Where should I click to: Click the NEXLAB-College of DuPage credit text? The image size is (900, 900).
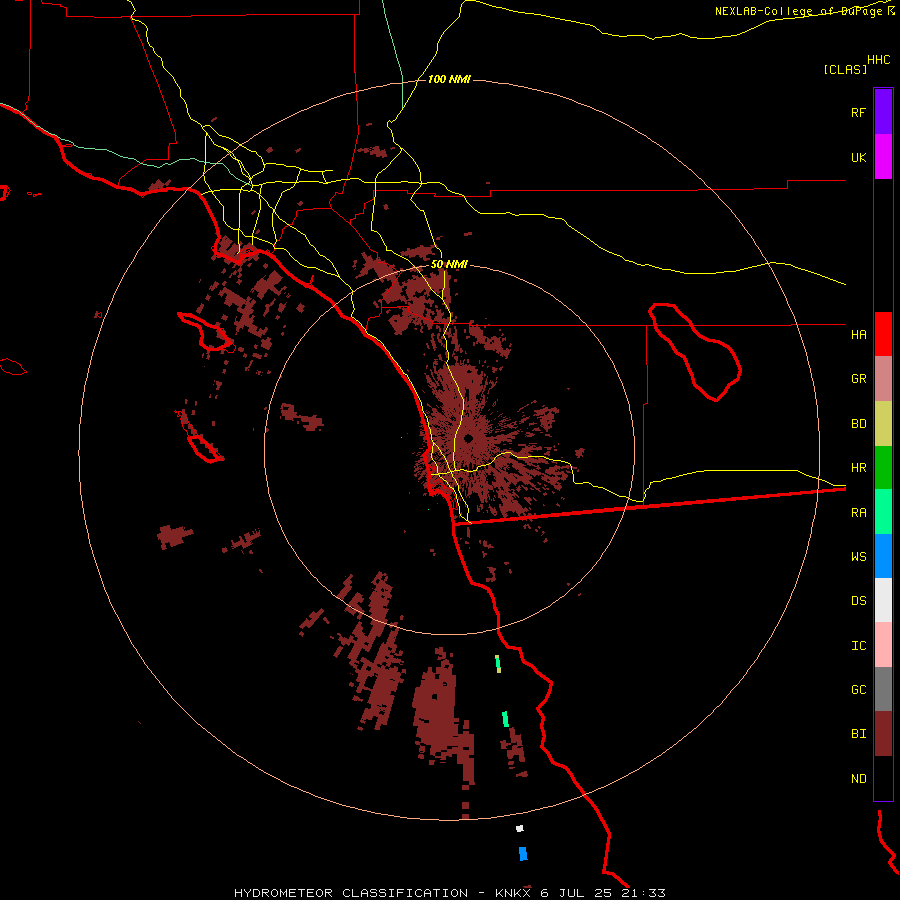click(x=800, y=11)
